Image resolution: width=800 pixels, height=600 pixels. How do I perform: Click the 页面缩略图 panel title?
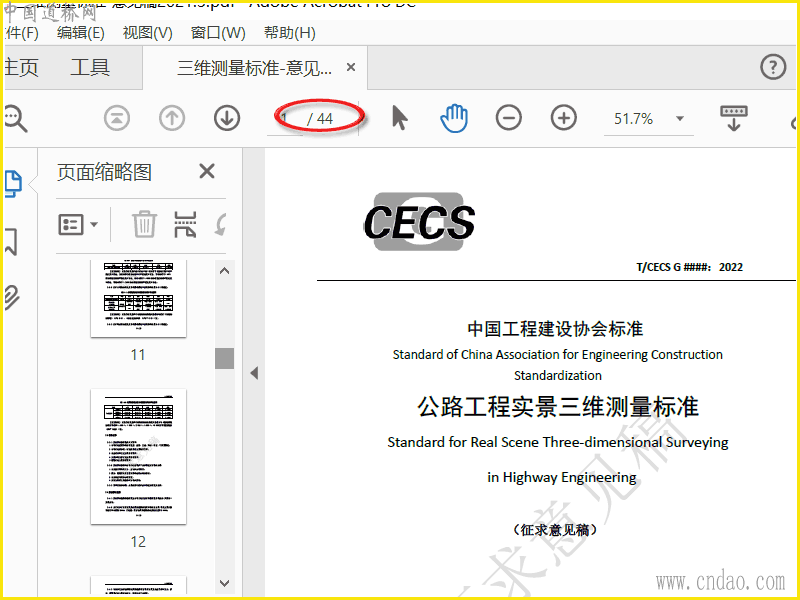pyautogui.click(x=104, y=172)
